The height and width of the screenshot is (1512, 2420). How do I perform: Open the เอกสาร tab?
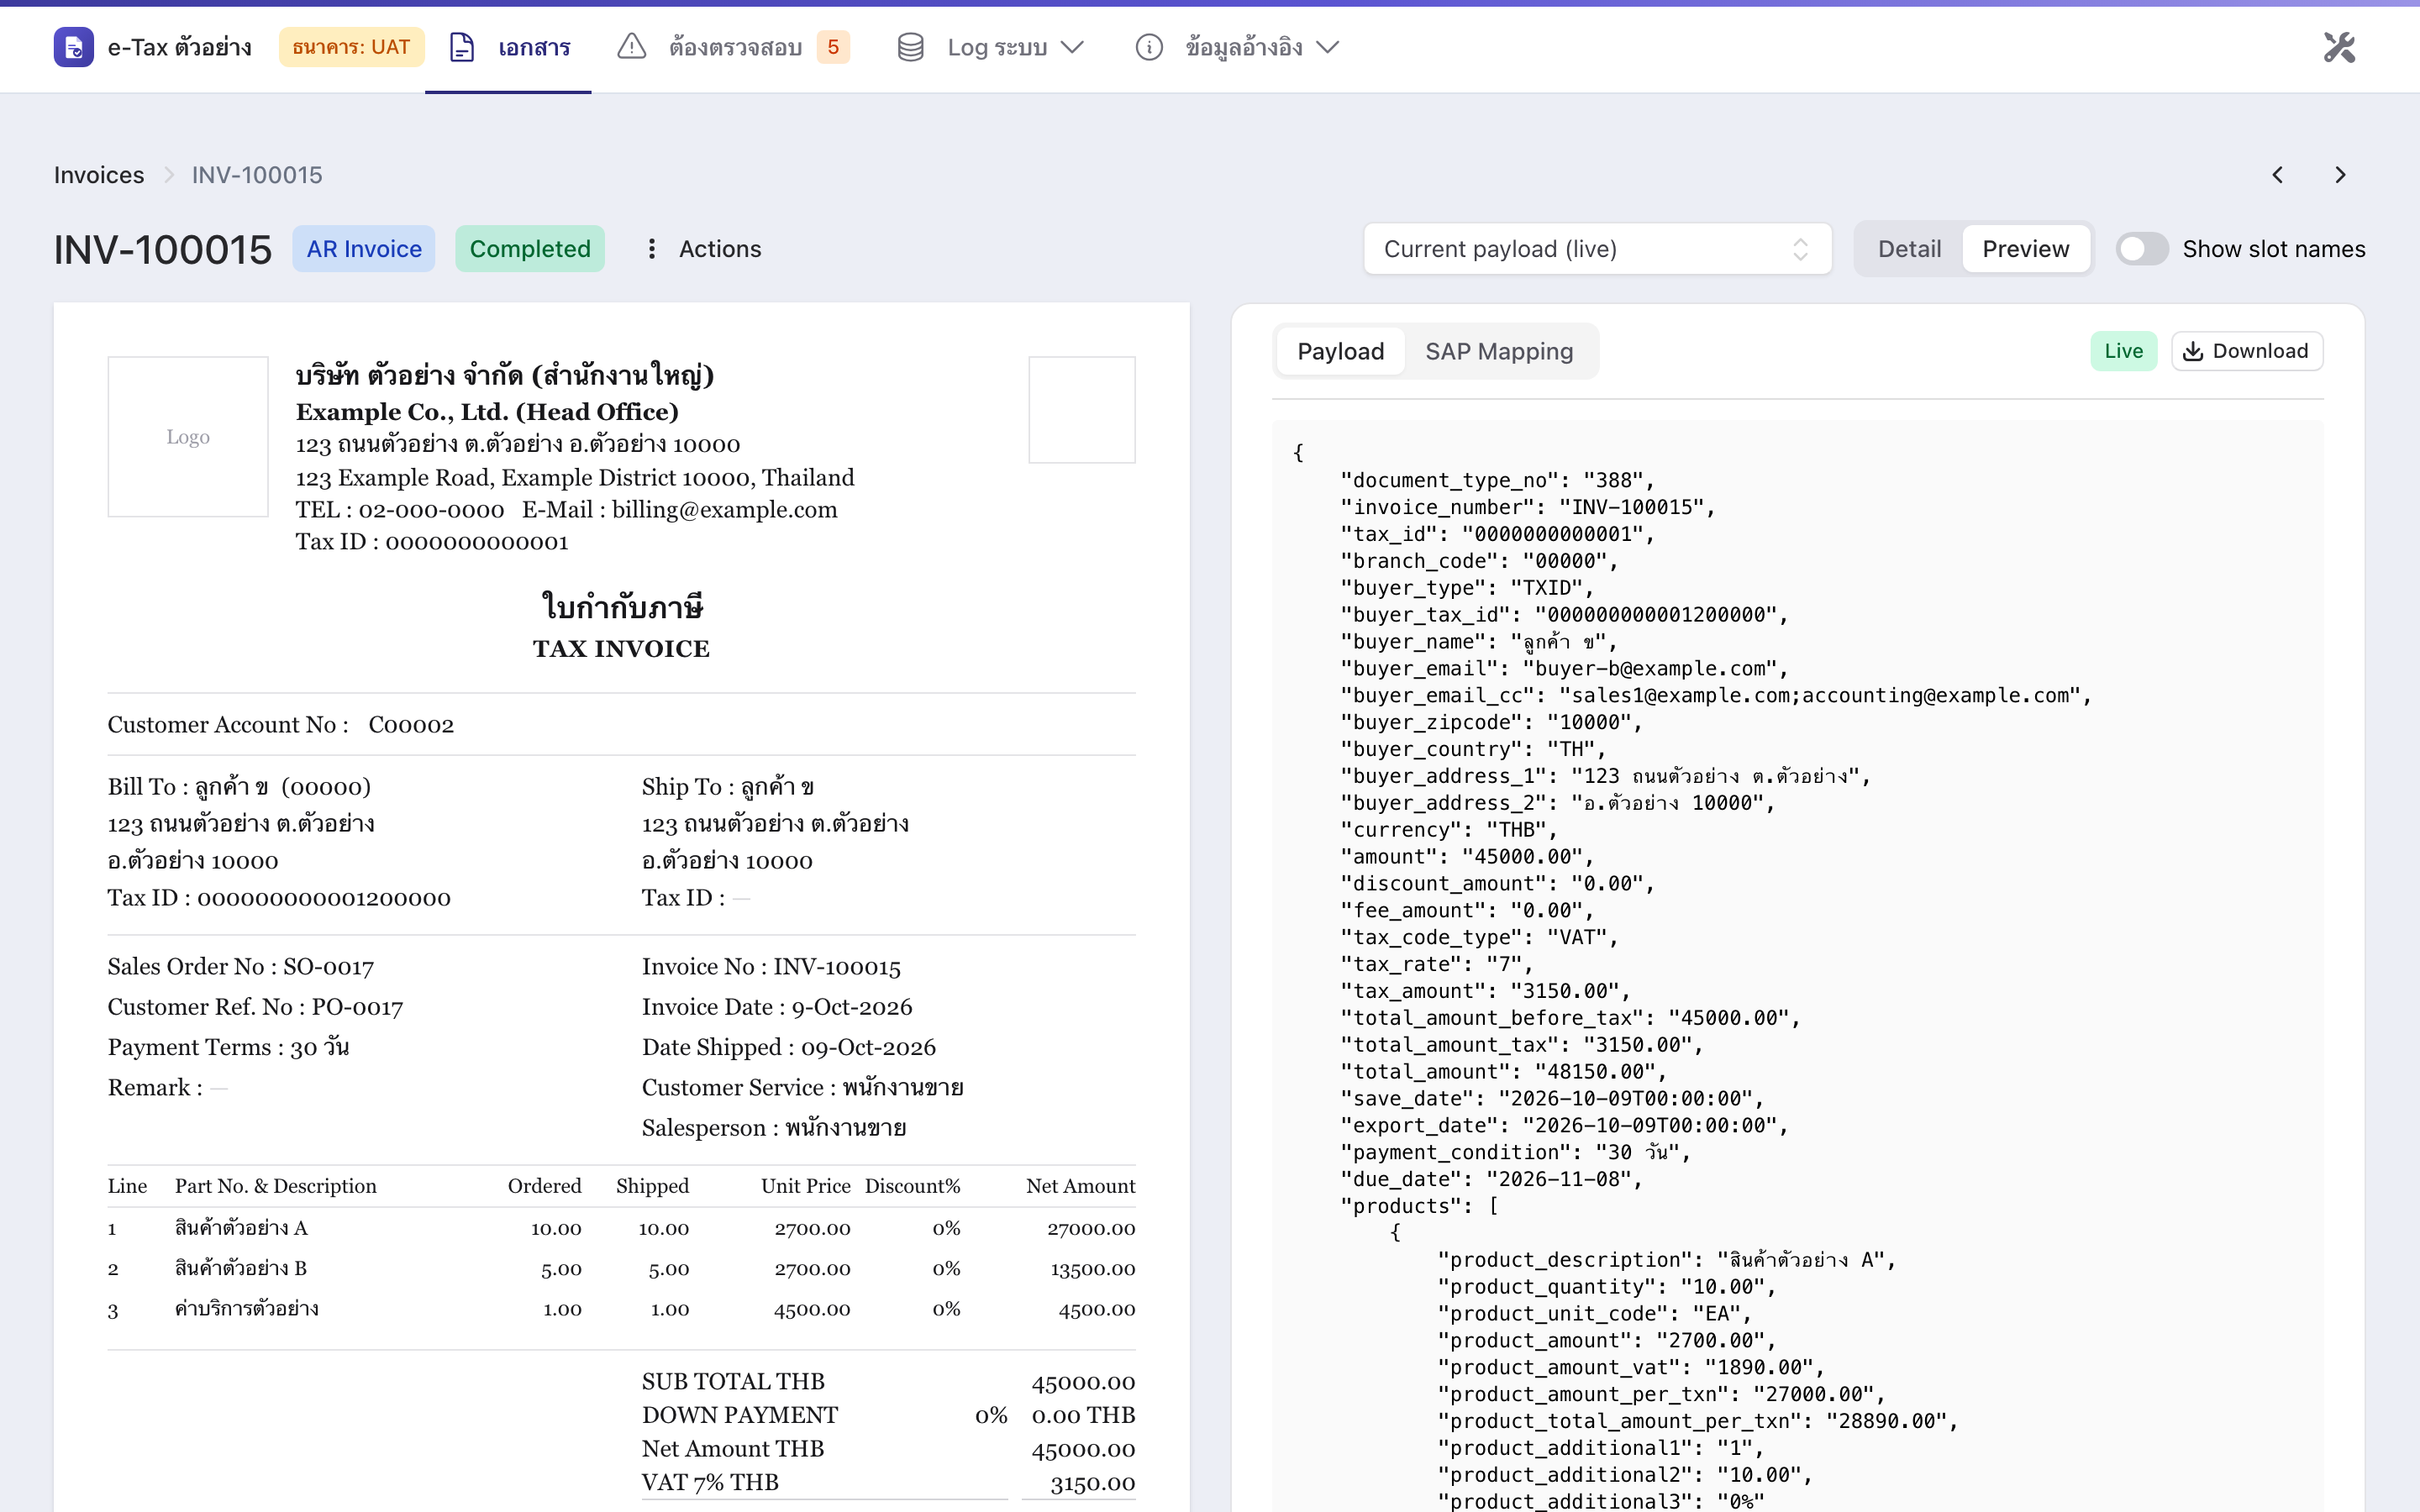[x=508, y=47]
